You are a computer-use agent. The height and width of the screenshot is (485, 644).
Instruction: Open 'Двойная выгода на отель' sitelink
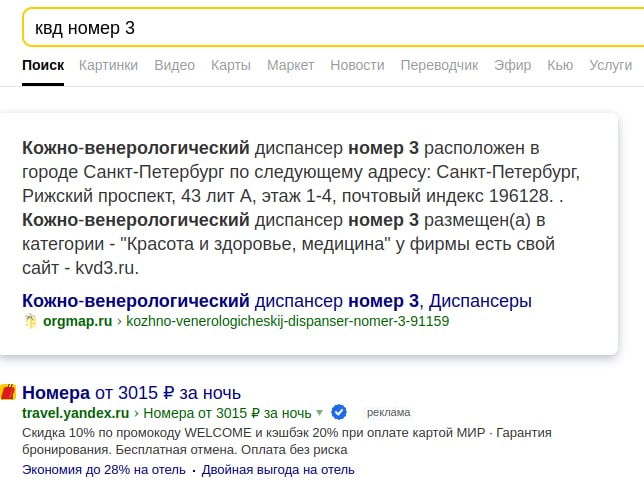pyautogui.click(x=278, y=470)
